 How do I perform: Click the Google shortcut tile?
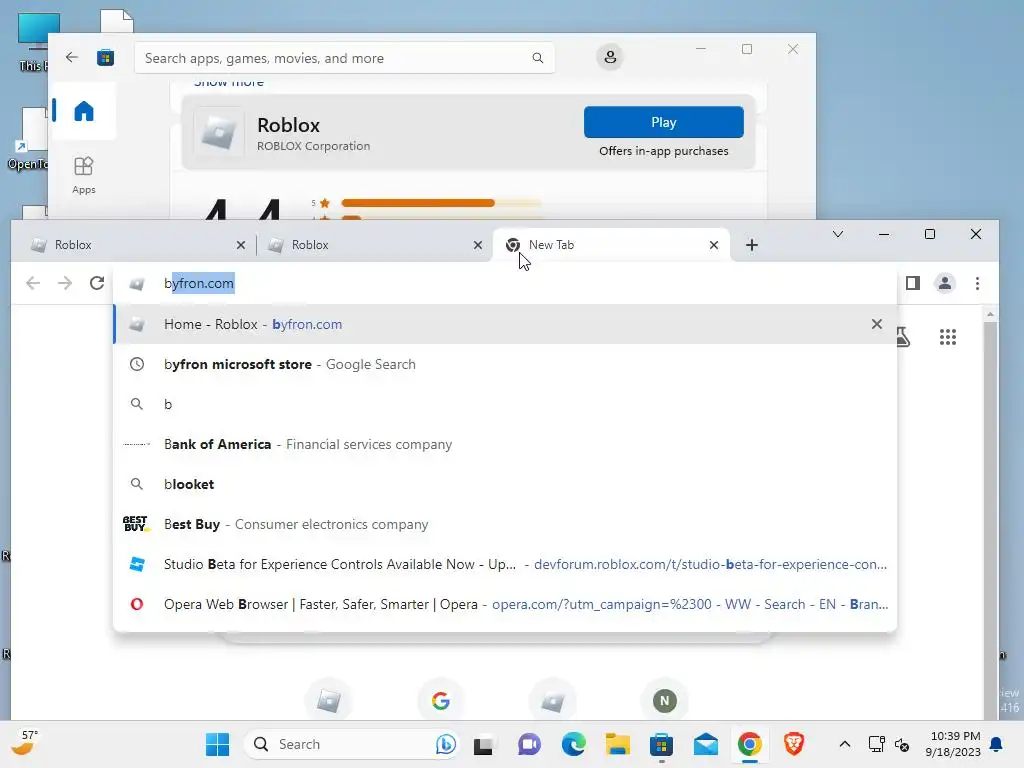(441, 701)
